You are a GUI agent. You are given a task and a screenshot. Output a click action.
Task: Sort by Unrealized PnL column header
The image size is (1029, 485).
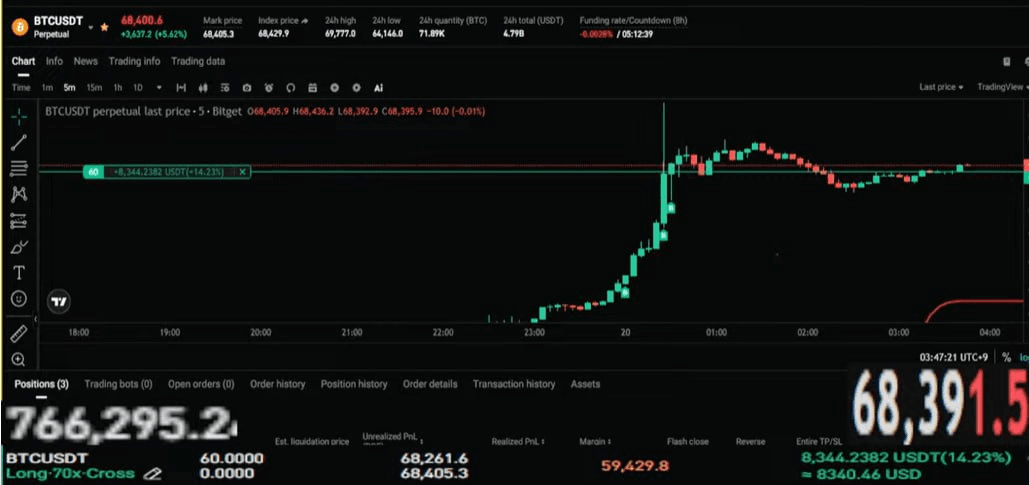click(392, 439)
